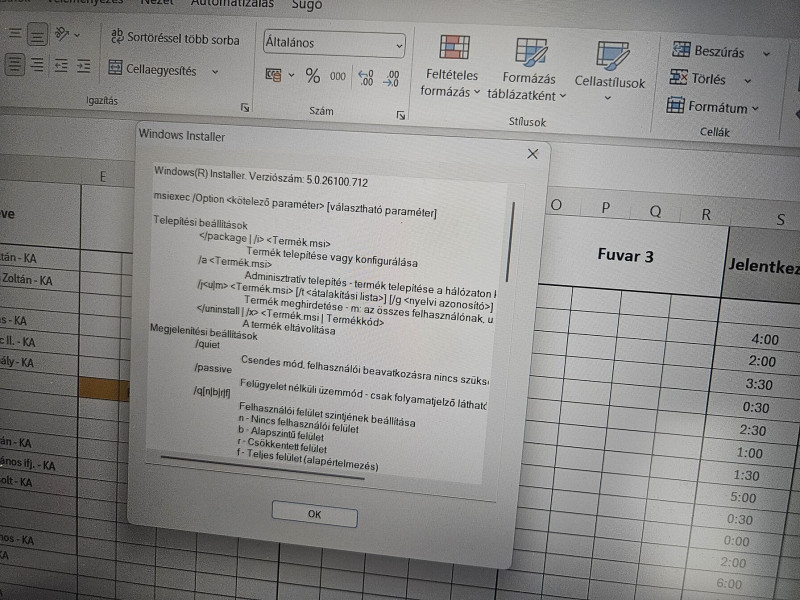Click increase indent icon
The width and height of the screenshot is (800, 600).
pos(83,66)
